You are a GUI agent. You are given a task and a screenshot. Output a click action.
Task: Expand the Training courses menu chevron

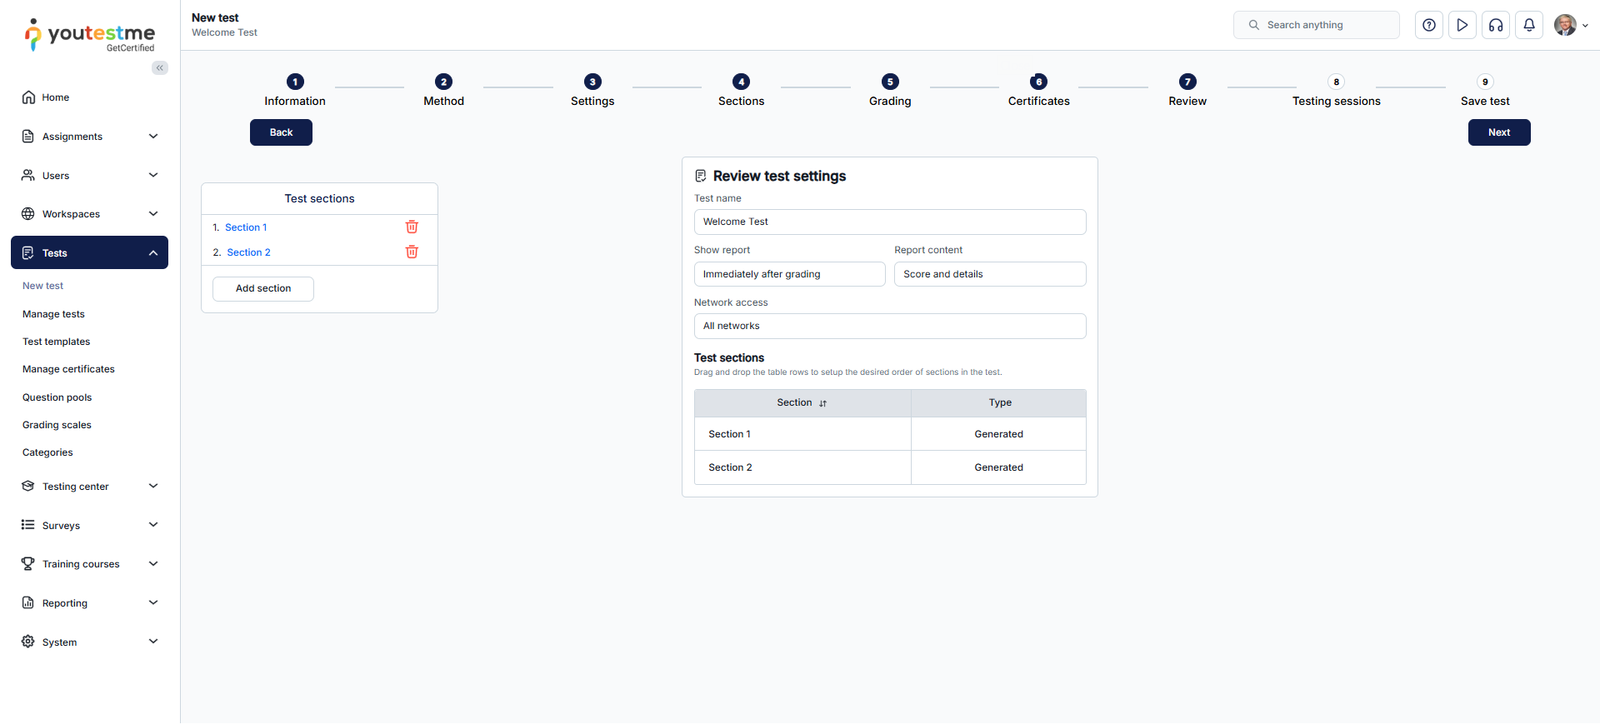pos(153,564)
